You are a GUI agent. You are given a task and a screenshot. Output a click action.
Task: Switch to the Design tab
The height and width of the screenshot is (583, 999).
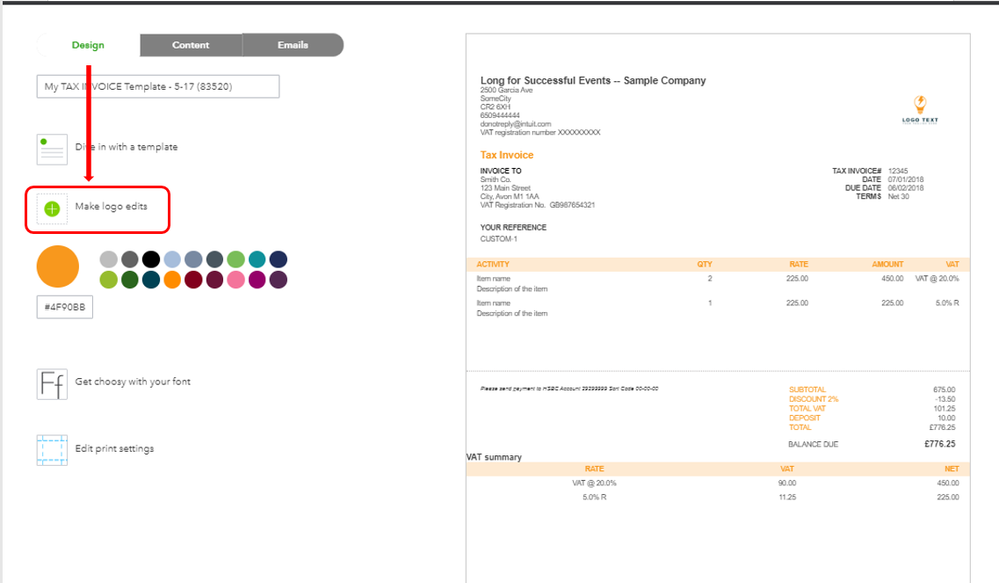coord(88,45)
